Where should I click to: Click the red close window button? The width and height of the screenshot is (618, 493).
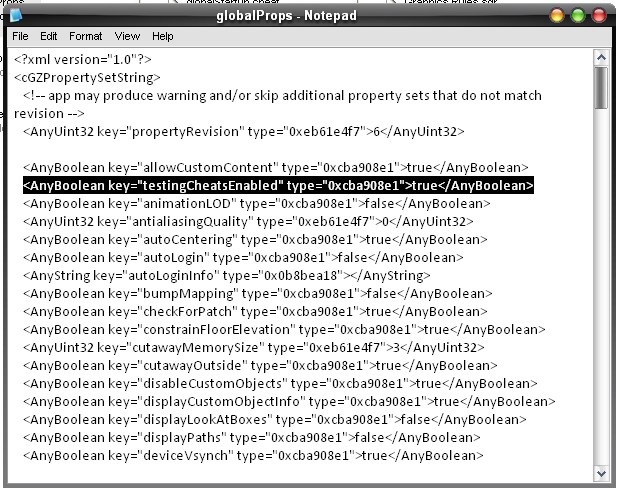(x=599, y=16)
